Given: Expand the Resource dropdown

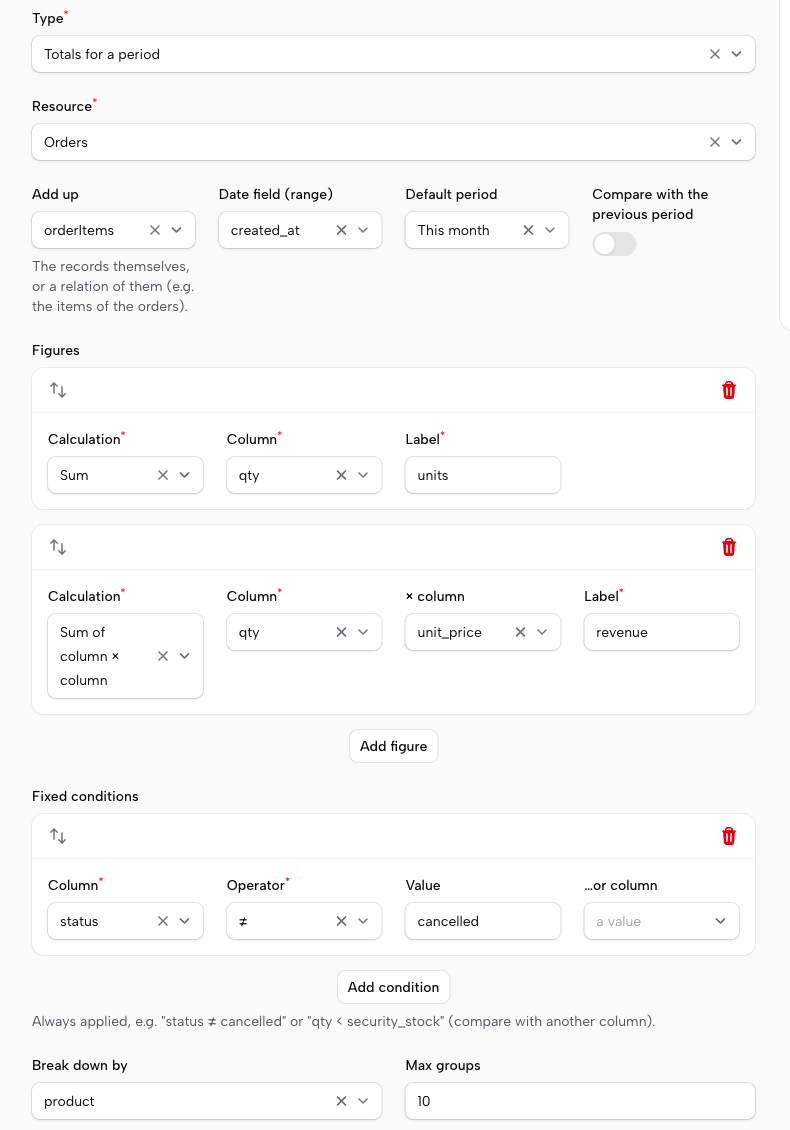Looking at the screenshot, I should (737, 142).
